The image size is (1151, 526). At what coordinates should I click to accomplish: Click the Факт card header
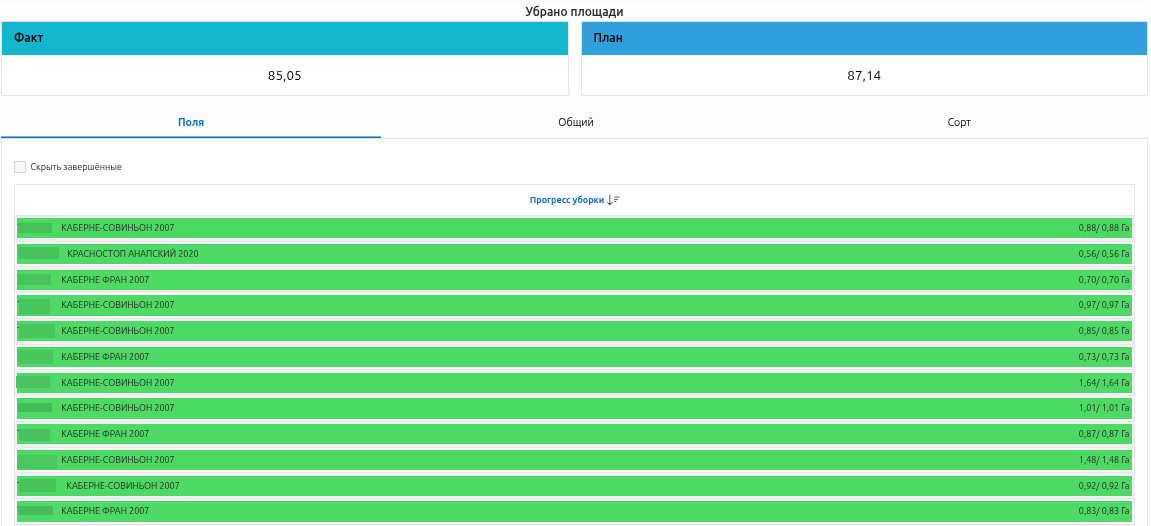pos(285,37)
